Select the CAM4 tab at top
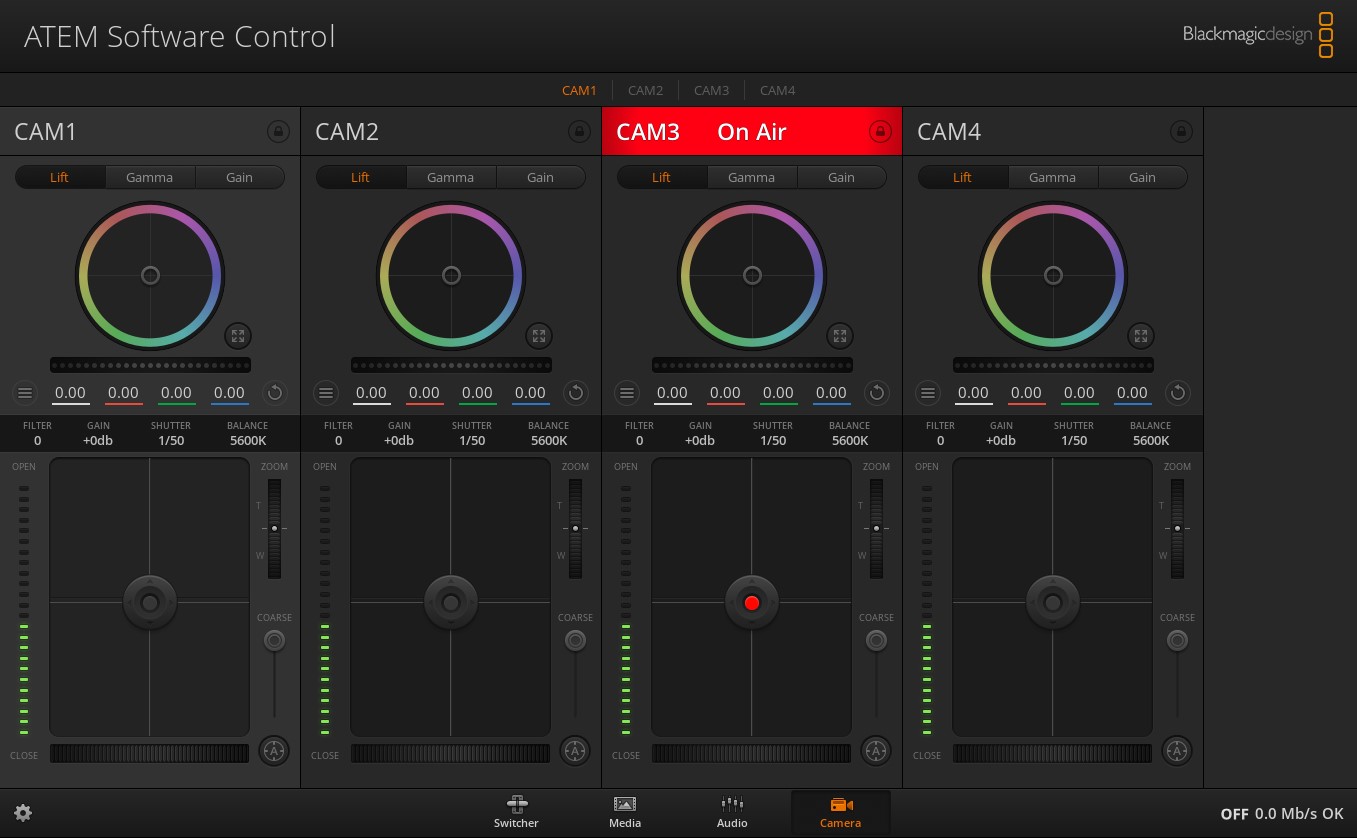 click(777, 90)
